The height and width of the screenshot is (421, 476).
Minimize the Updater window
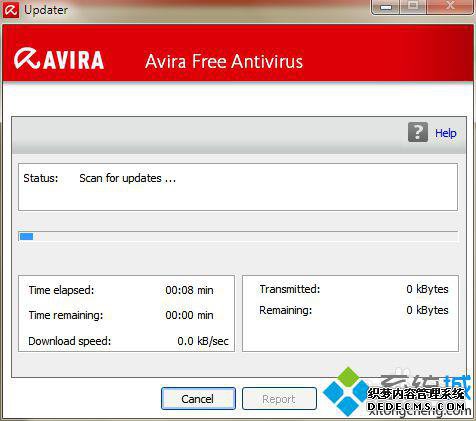coord(385,7)
